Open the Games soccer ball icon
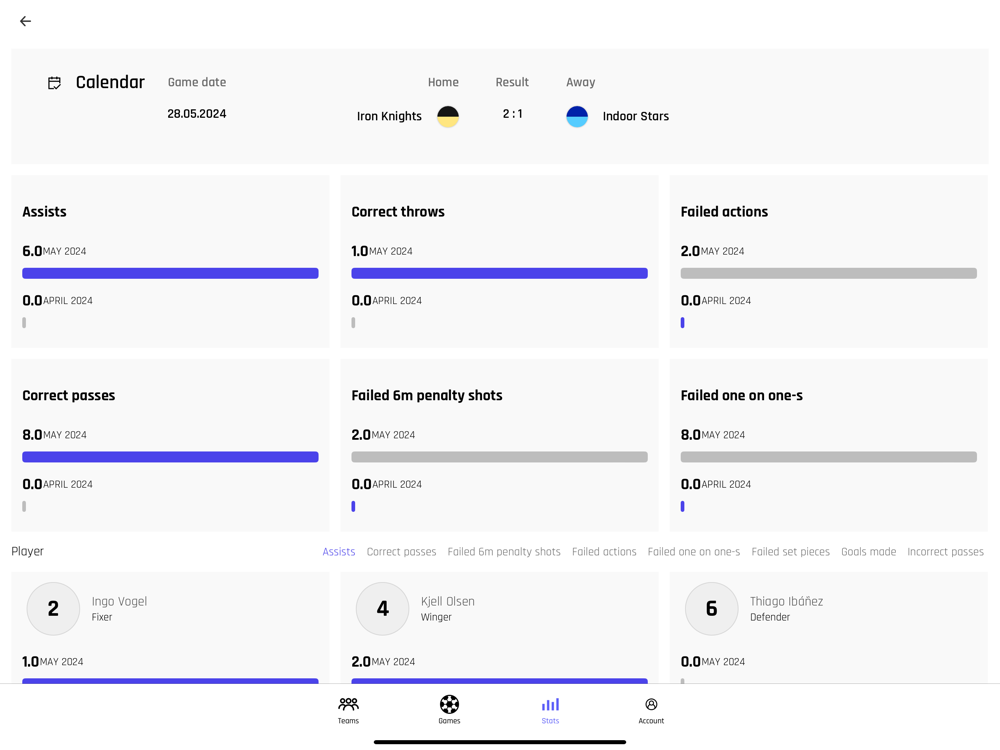1000x750 pixels. (x=449, y=704)
